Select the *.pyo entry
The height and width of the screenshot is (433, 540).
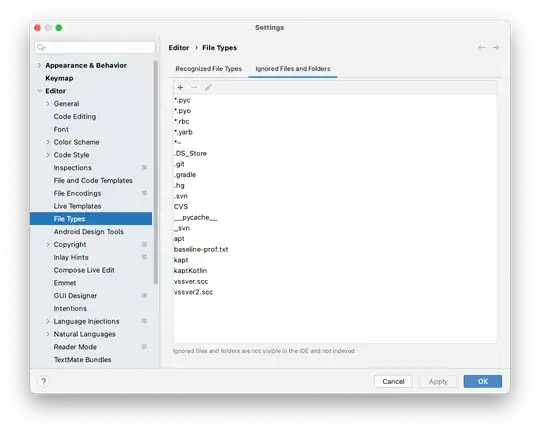(183, 111)
